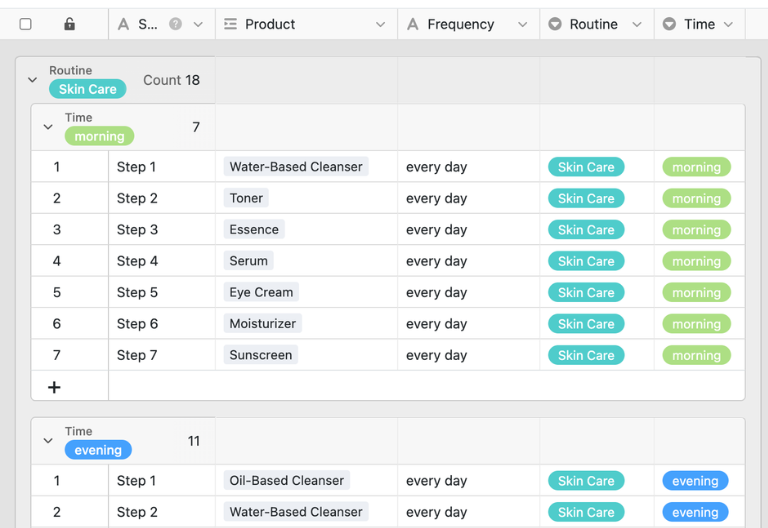Open the Moisturizer product chip

[x=263, y=323]
